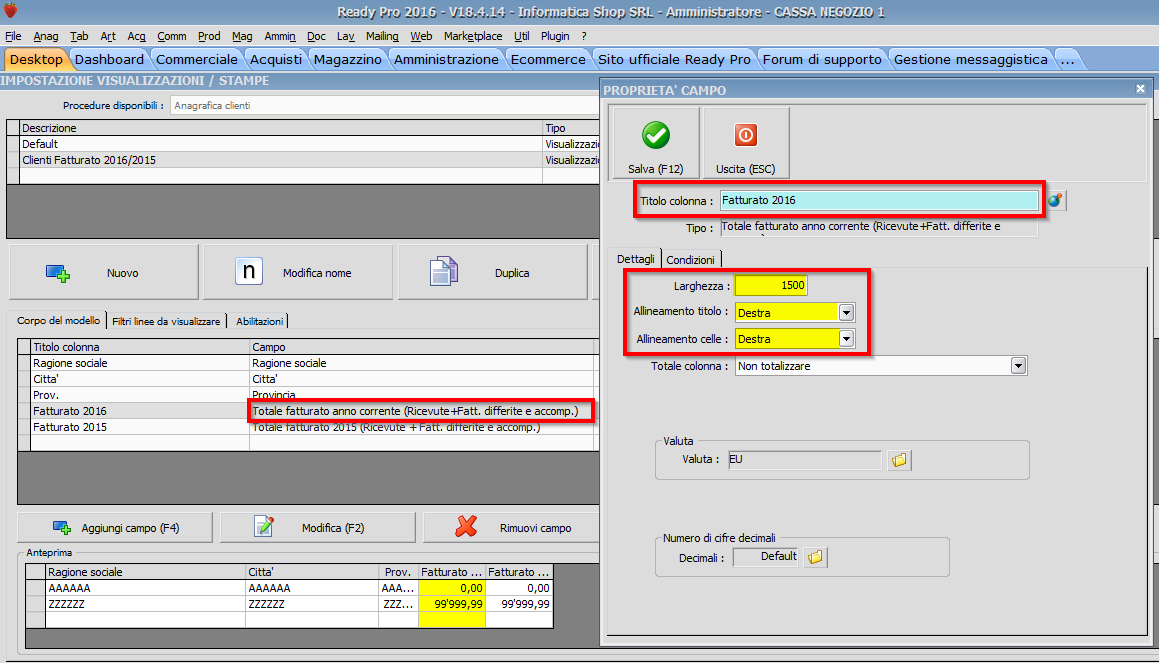Open the Decimali folder lookup icon
This screenshot has height=663, width=1159.
pyautogui.click(x=815, y=557)
